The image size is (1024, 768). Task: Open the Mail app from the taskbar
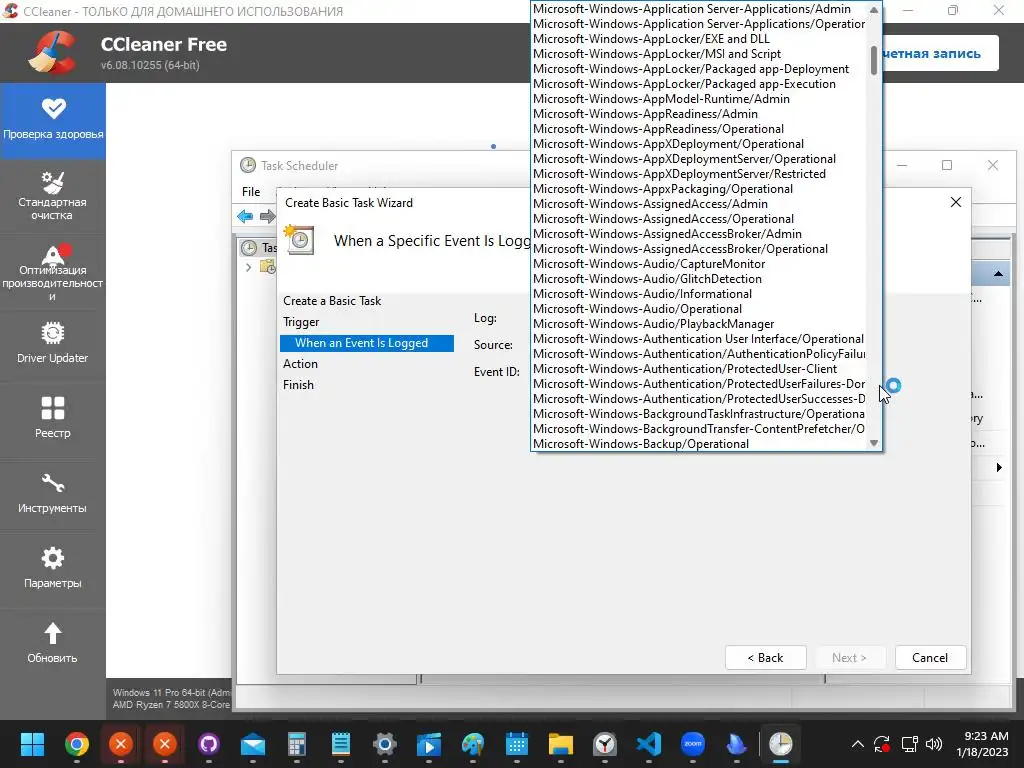253,744
